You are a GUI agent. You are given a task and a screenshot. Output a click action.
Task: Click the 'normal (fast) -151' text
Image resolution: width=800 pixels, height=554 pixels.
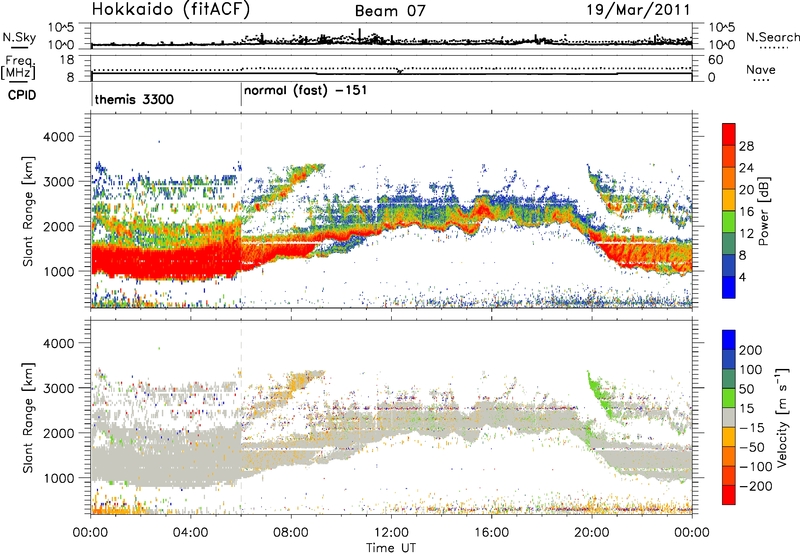pyautogui.click(x=305, y=91)
